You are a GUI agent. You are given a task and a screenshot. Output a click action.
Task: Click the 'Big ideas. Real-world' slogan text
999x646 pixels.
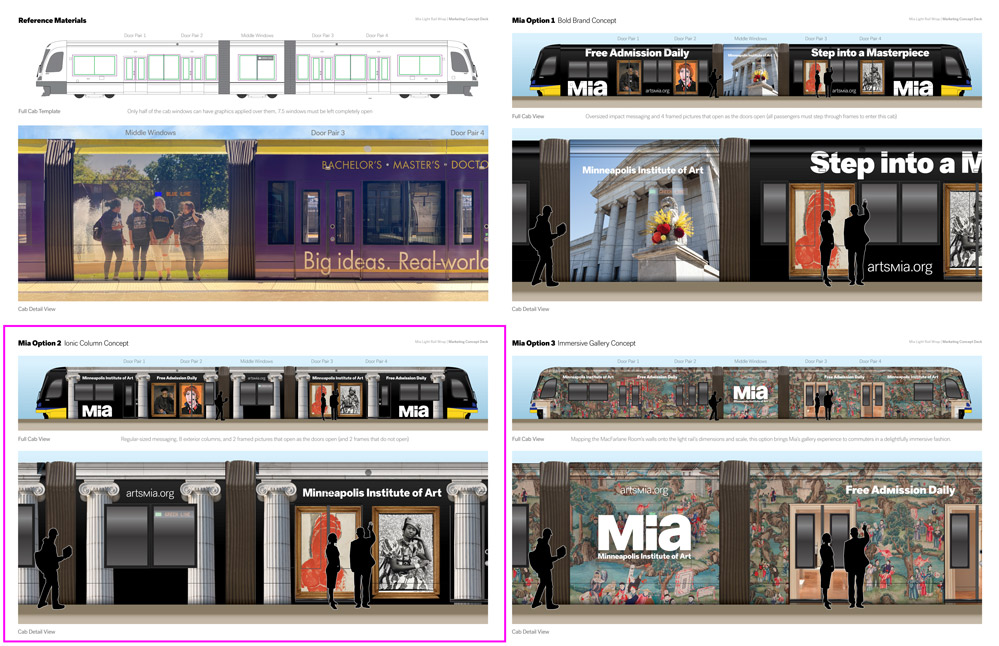[395, 262]
